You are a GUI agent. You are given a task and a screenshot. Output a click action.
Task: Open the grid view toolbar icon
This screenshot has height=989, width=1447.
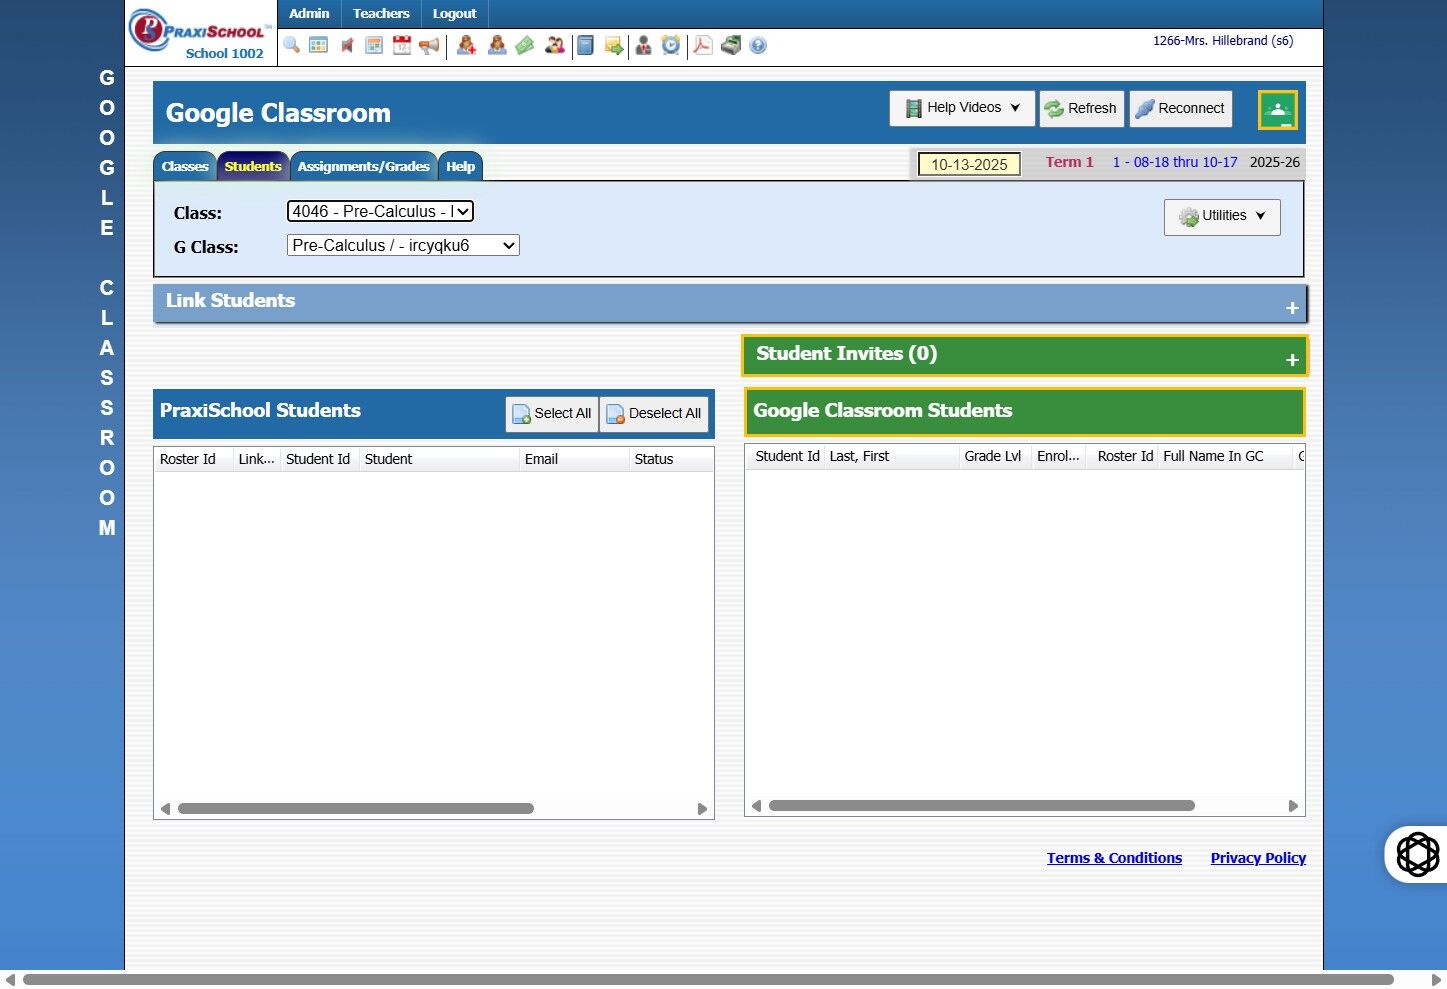click(x=319, y=45)
